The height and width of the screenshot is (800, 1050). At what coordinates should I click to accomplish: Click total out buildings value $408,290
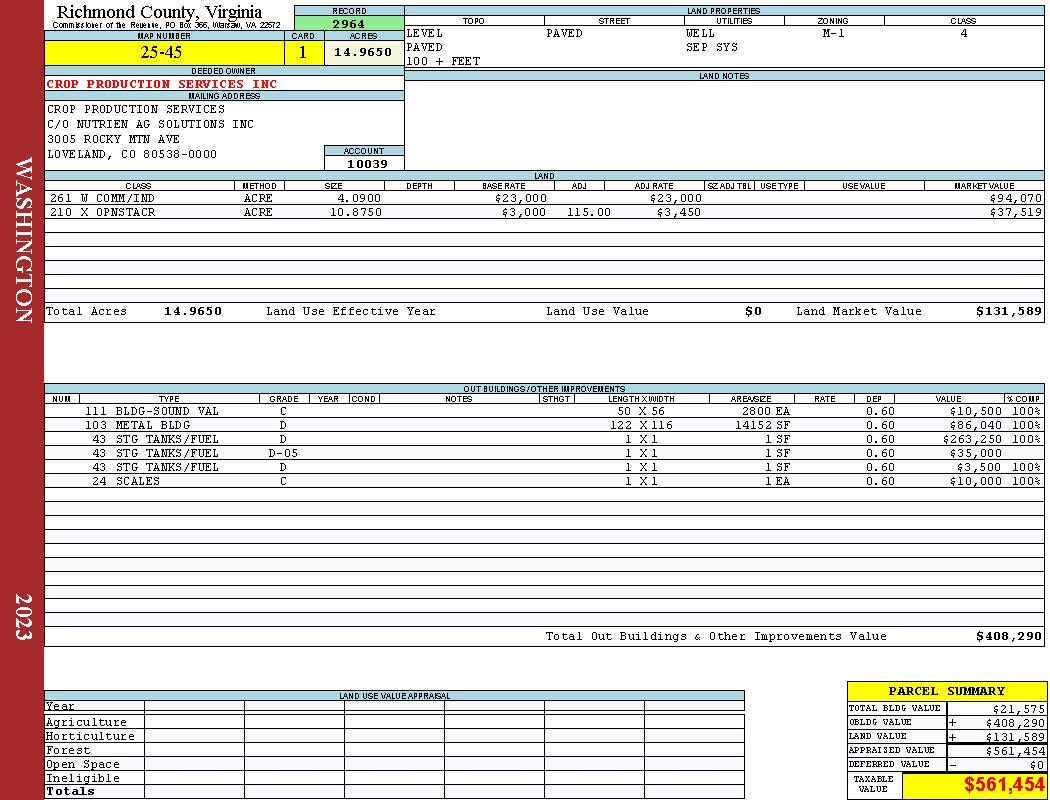pyautogui.click(x=1008, y=637)
